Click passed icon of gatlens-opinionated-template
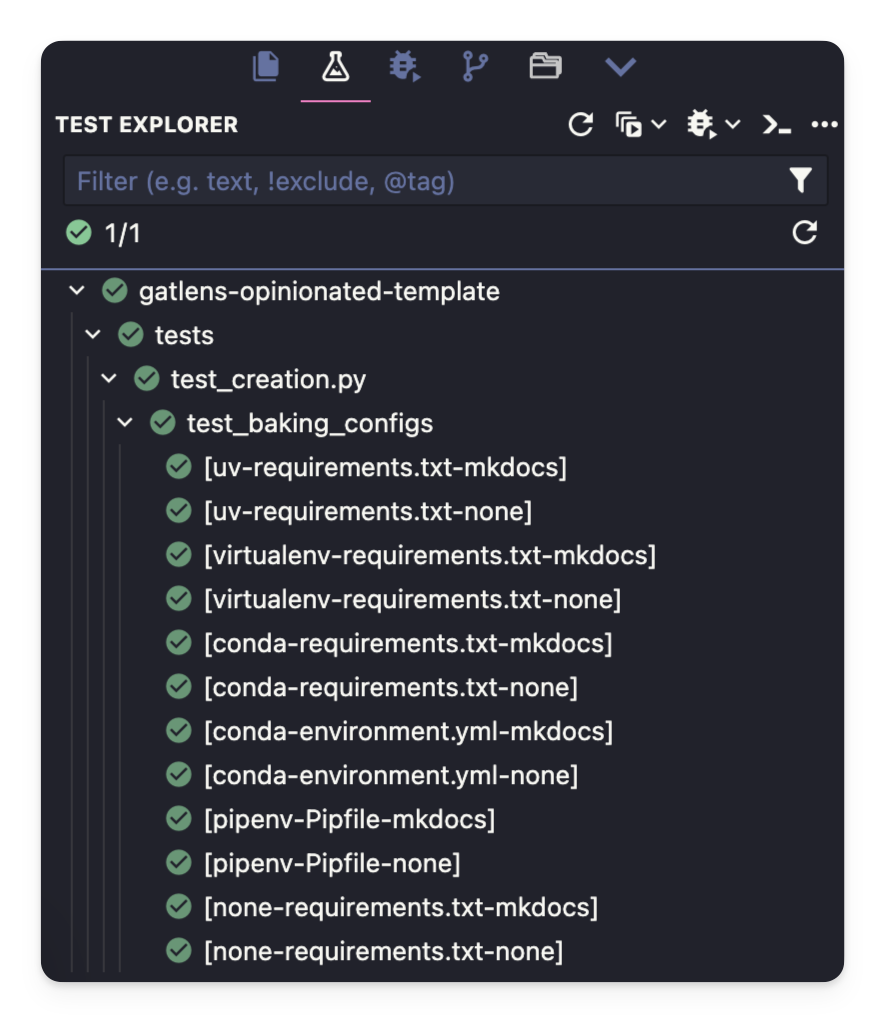 [115, 290]
